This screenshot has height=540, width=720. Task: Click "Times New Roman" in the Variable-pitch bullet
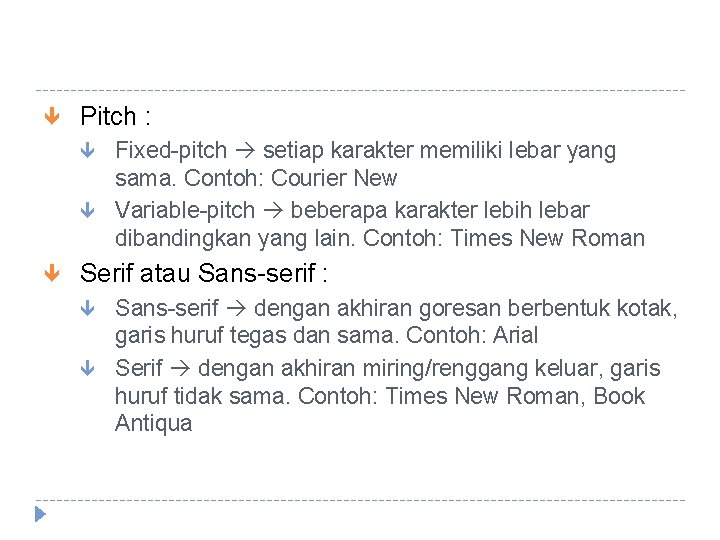pos(547,238)
